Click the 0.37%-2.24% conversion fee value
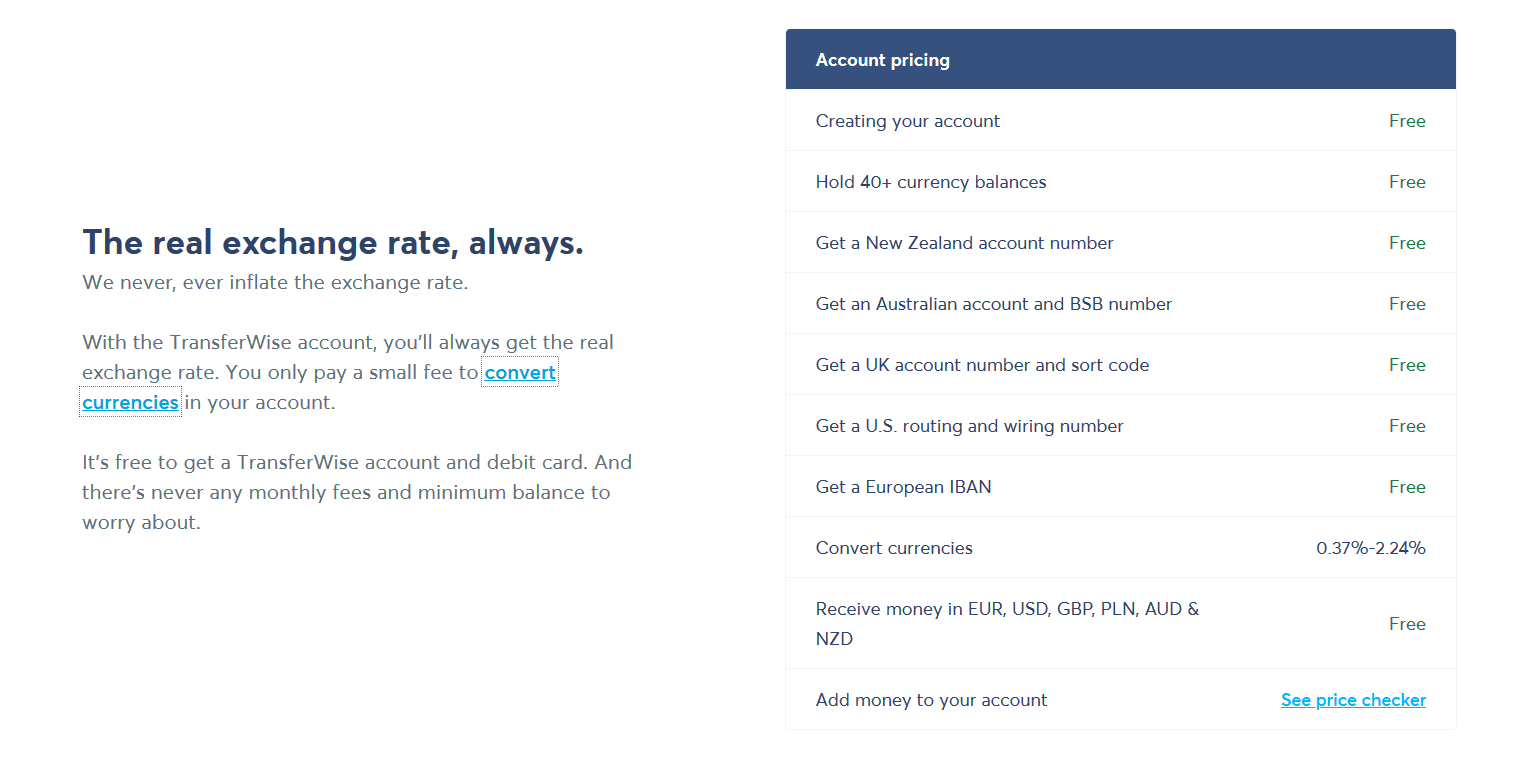Screen dimensions: 1518x781 [1370, 548]
